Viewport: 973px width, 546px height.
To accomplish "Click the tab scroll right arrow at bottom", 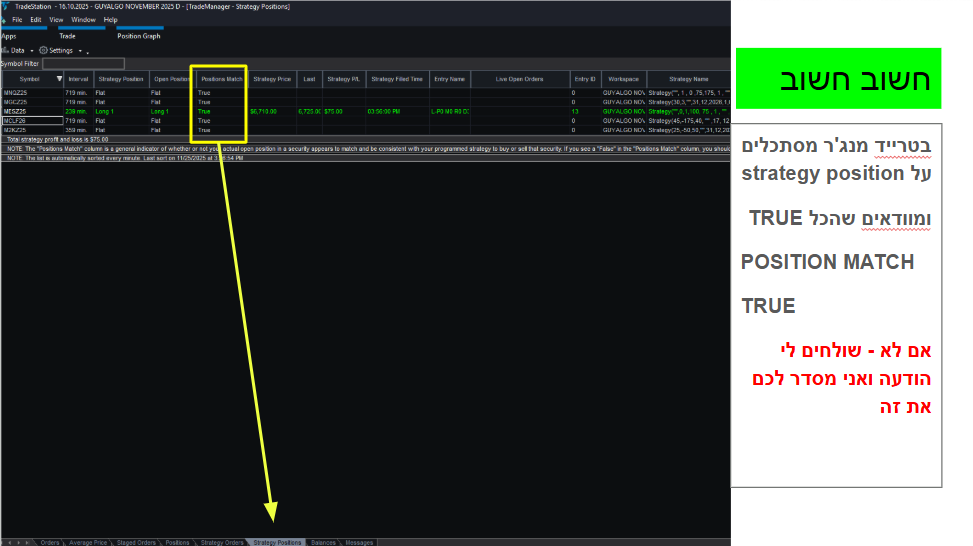I will tap(27, 542).
